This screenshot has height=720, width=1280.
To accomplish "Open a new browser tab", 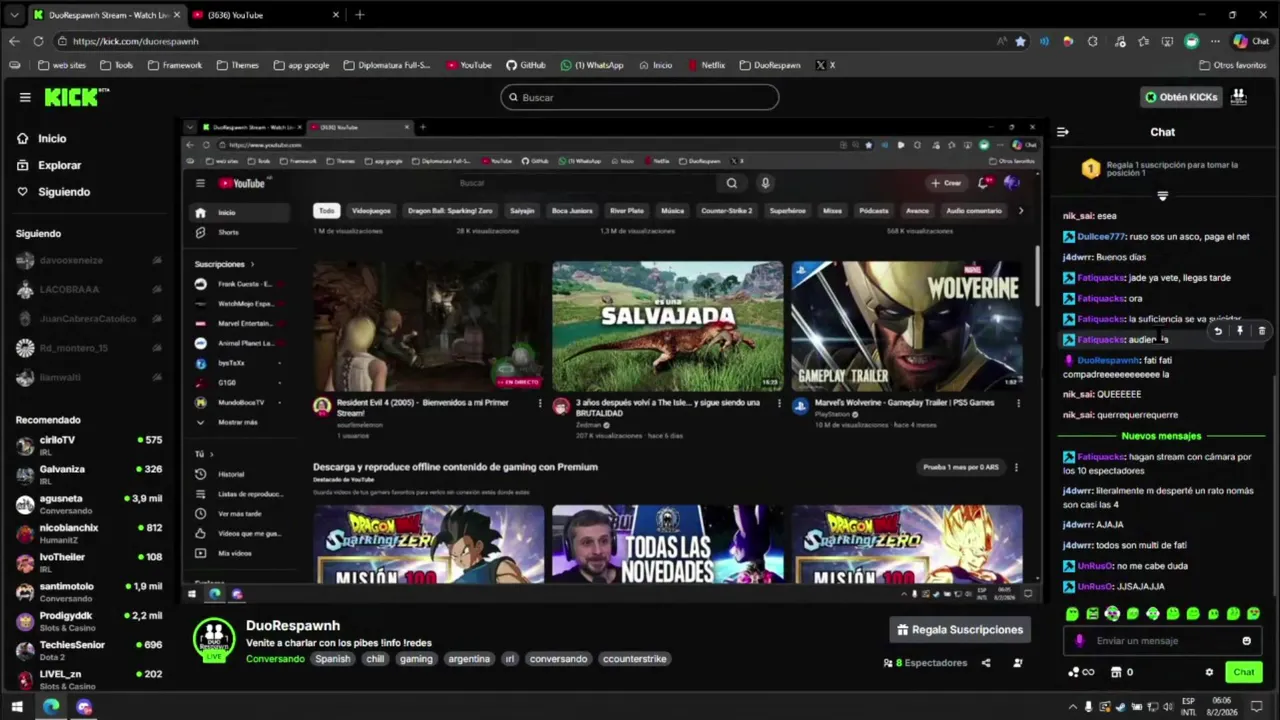I will (360, 15).
